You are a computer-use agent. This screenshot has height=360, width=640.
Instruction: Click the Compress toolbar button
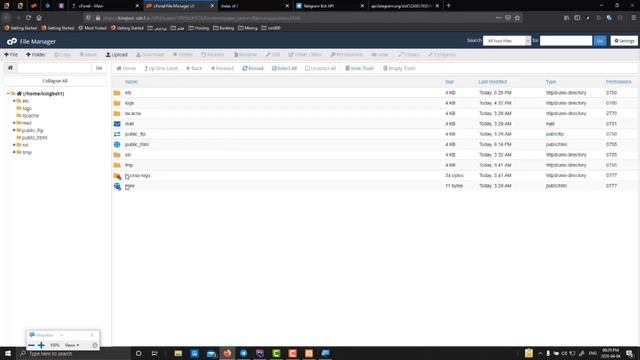[x=442, y=54]
